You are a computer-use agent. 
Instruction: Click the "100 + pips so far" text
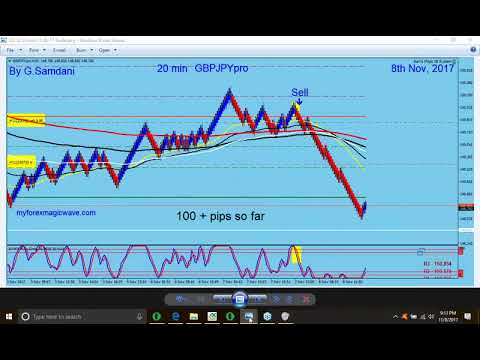220,216
